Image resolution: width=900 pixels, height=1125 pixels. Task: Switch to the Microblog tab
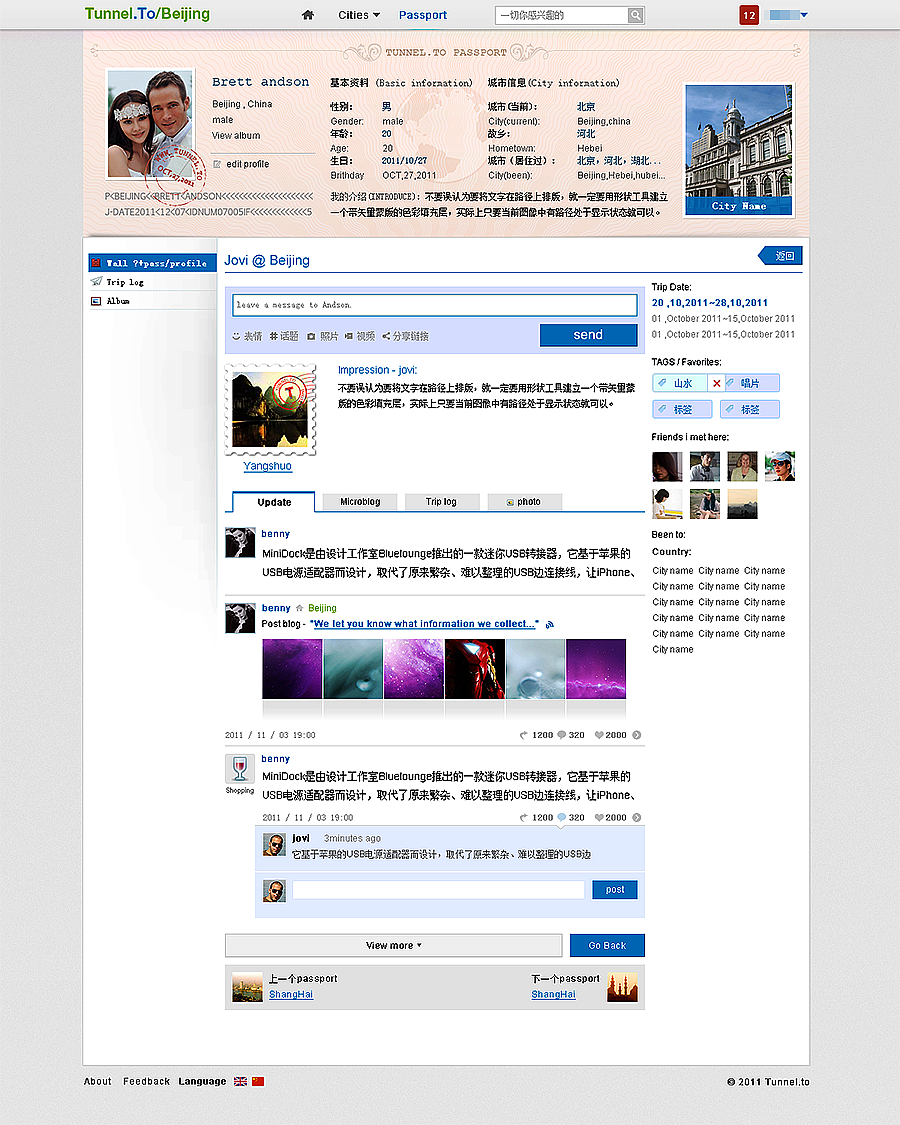pos(359,501)
